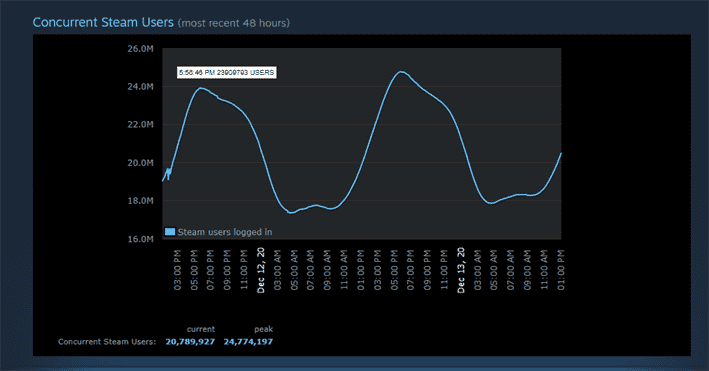709x371 pixels.
Task: Click the 11:00 PM label just before Dec 13
Action: pos(444,269)
